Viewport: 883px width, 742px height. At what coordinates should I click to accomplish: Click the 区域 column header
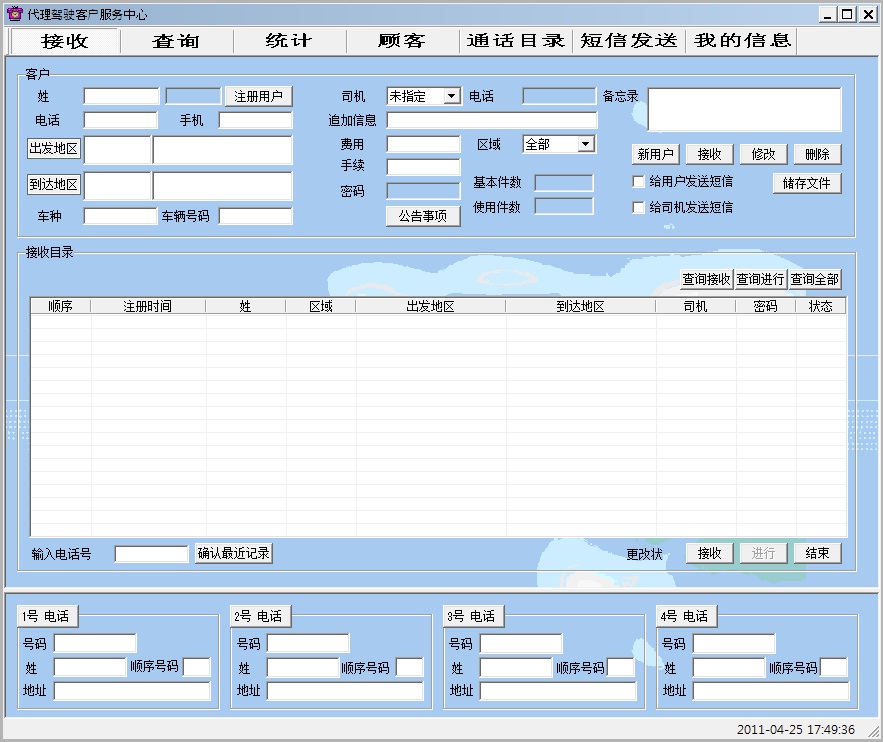[x=320, y=306]
